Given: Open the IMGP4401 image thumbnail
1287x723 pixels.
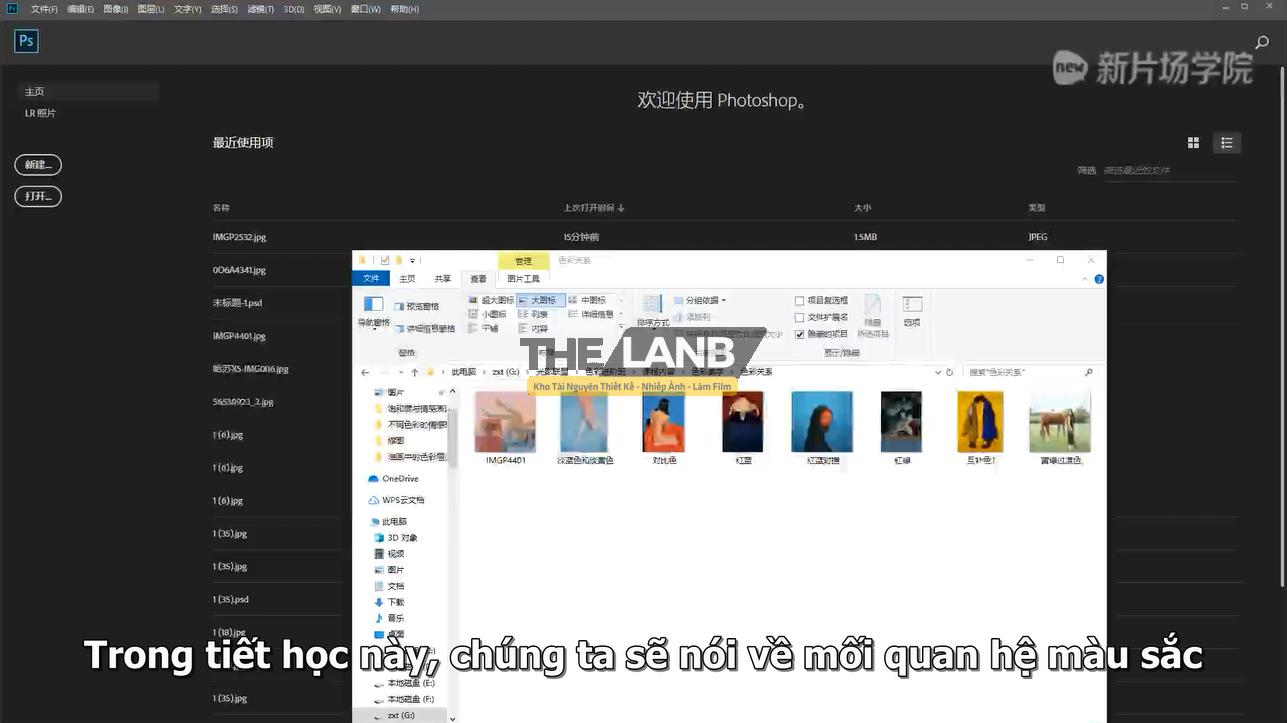Looking at the screenshot, I should pos(504,420).
